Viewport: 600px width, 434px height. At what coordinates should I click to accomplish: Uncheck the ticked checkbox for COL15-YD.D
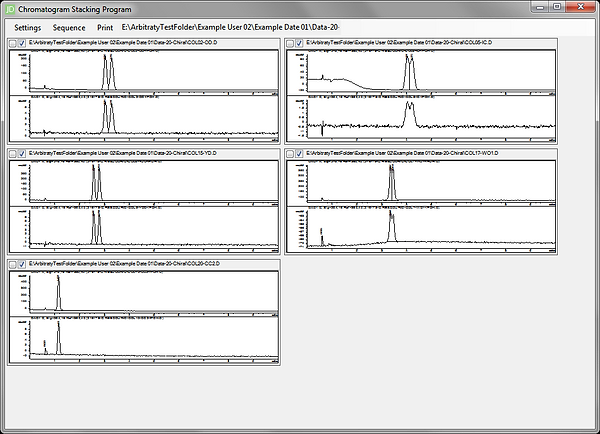click(x=22, y=154)
